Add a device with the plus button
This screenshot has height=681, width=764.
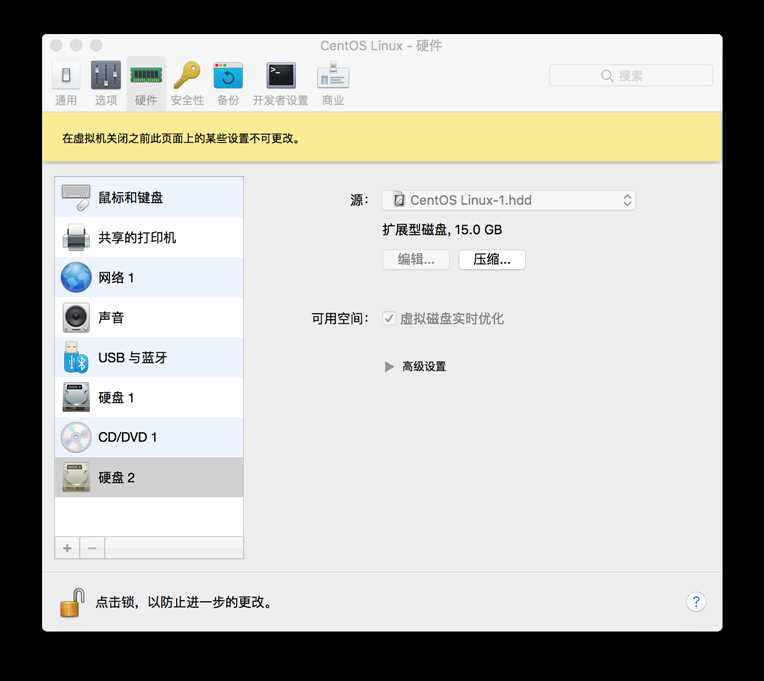pos(67,548)
